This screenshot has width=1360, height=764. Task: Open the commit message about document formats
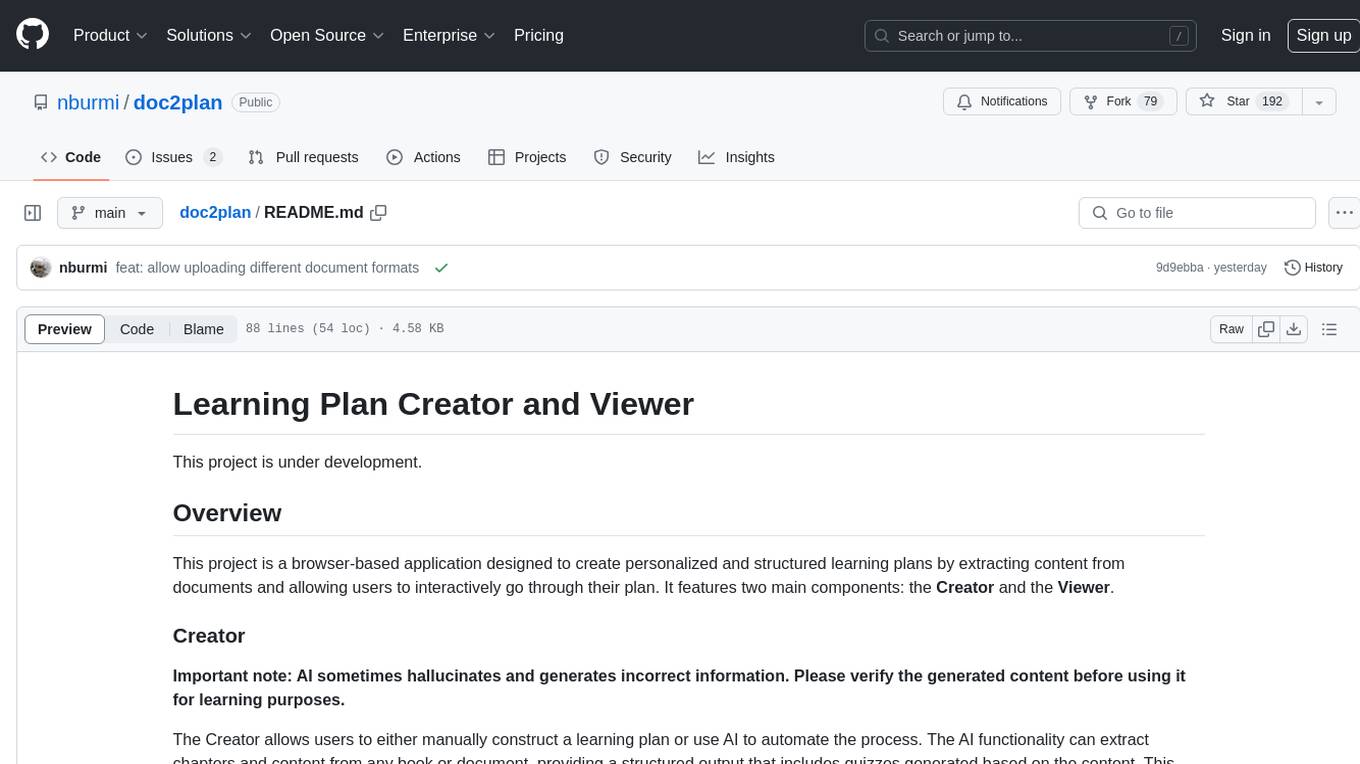pyautogui.click(x=267, y=268)
